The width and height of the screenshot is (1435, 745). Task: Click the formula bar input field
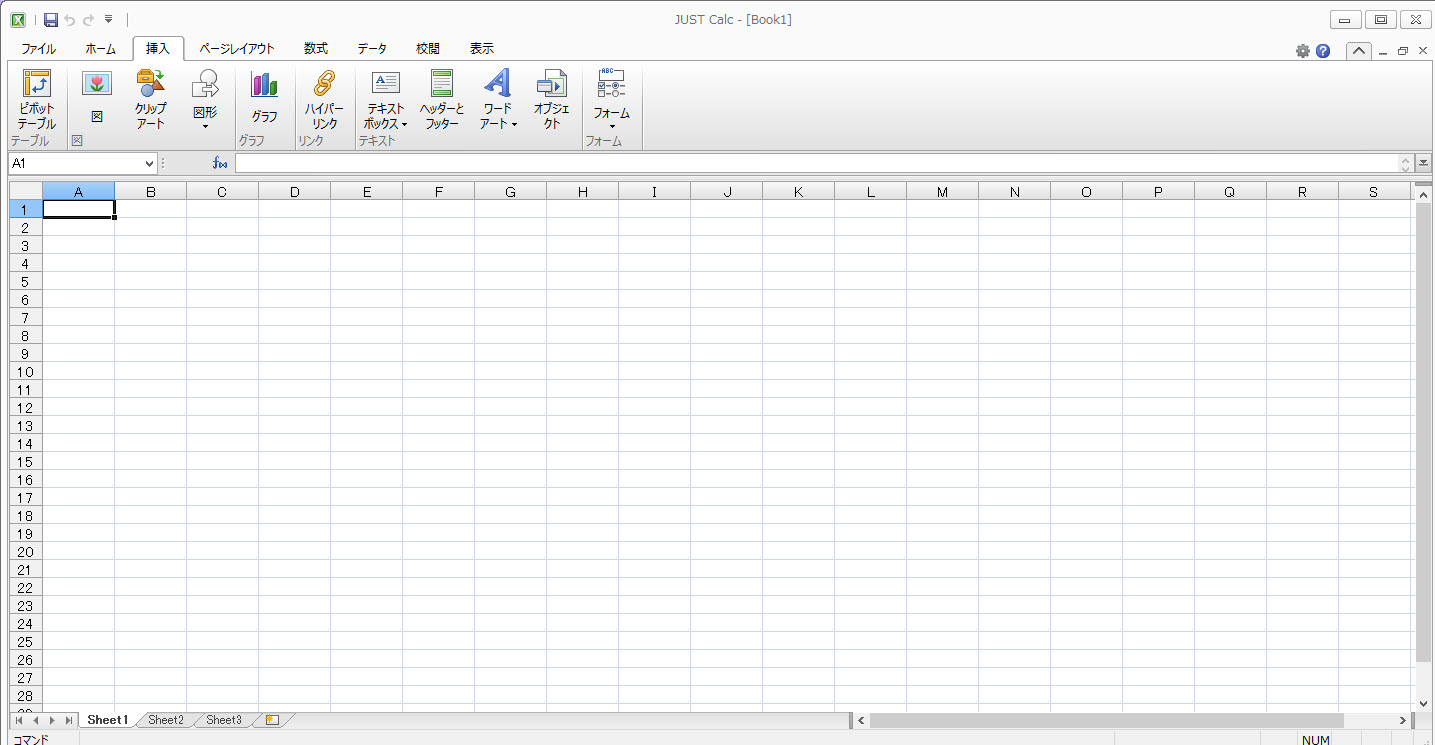click(x=816, y=163)
